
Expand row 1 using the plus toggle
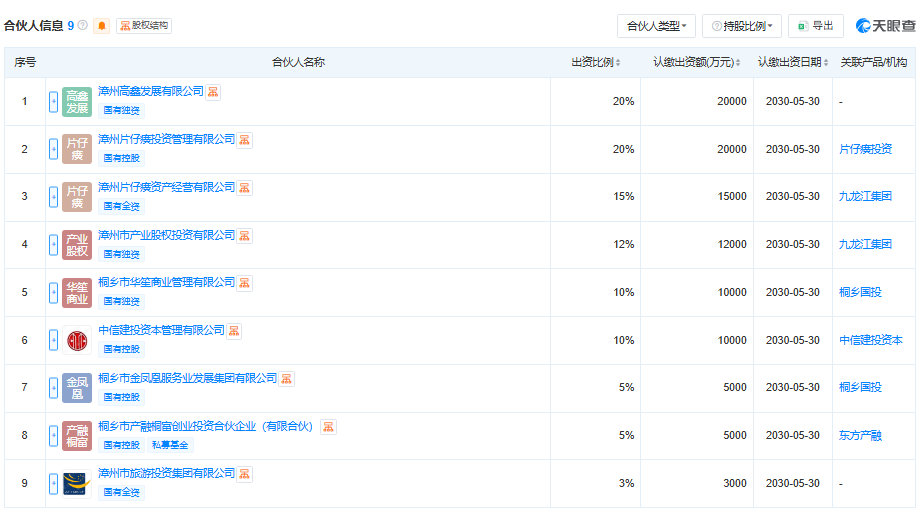point(54,102)
